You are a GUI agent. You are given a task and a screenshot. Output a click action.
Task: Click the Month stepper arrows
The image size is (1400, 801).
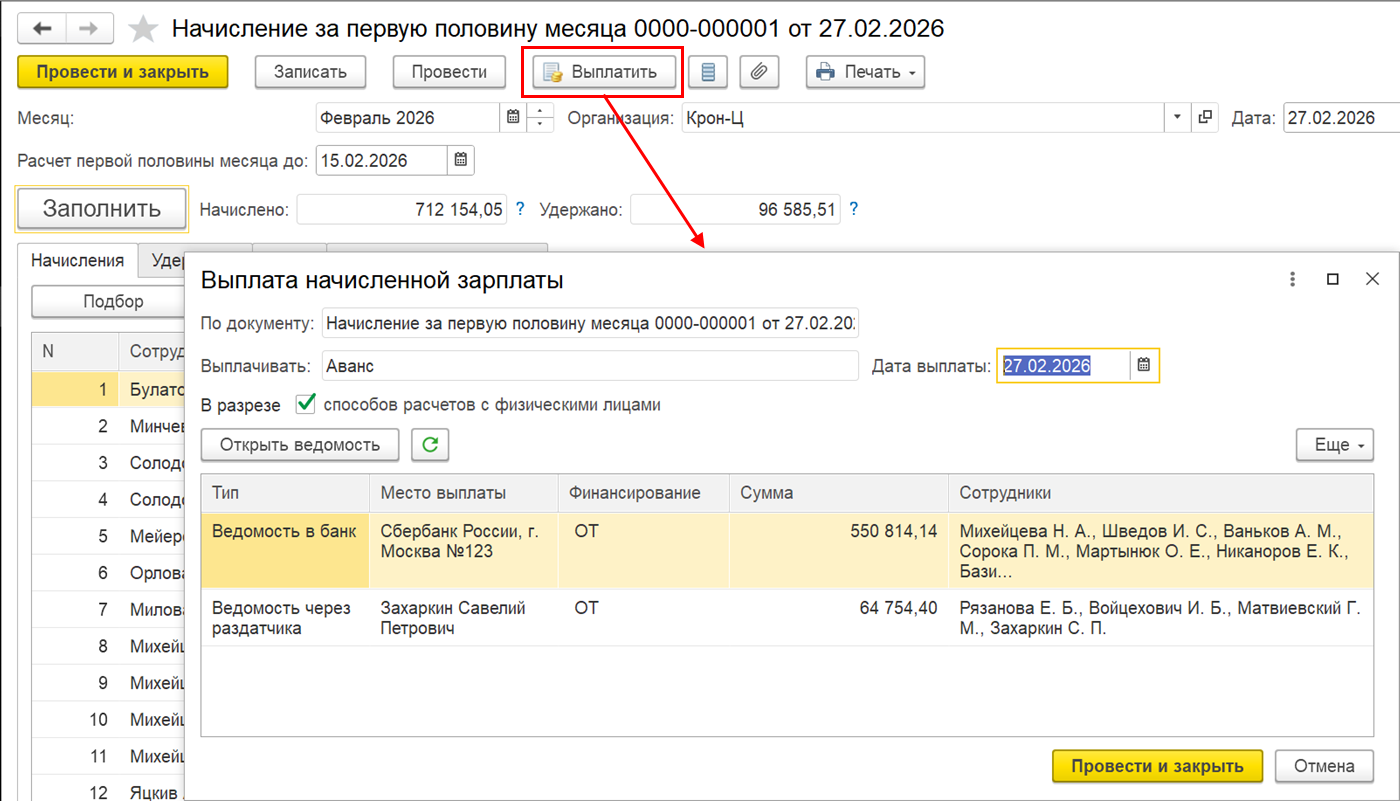click(540, 118)
